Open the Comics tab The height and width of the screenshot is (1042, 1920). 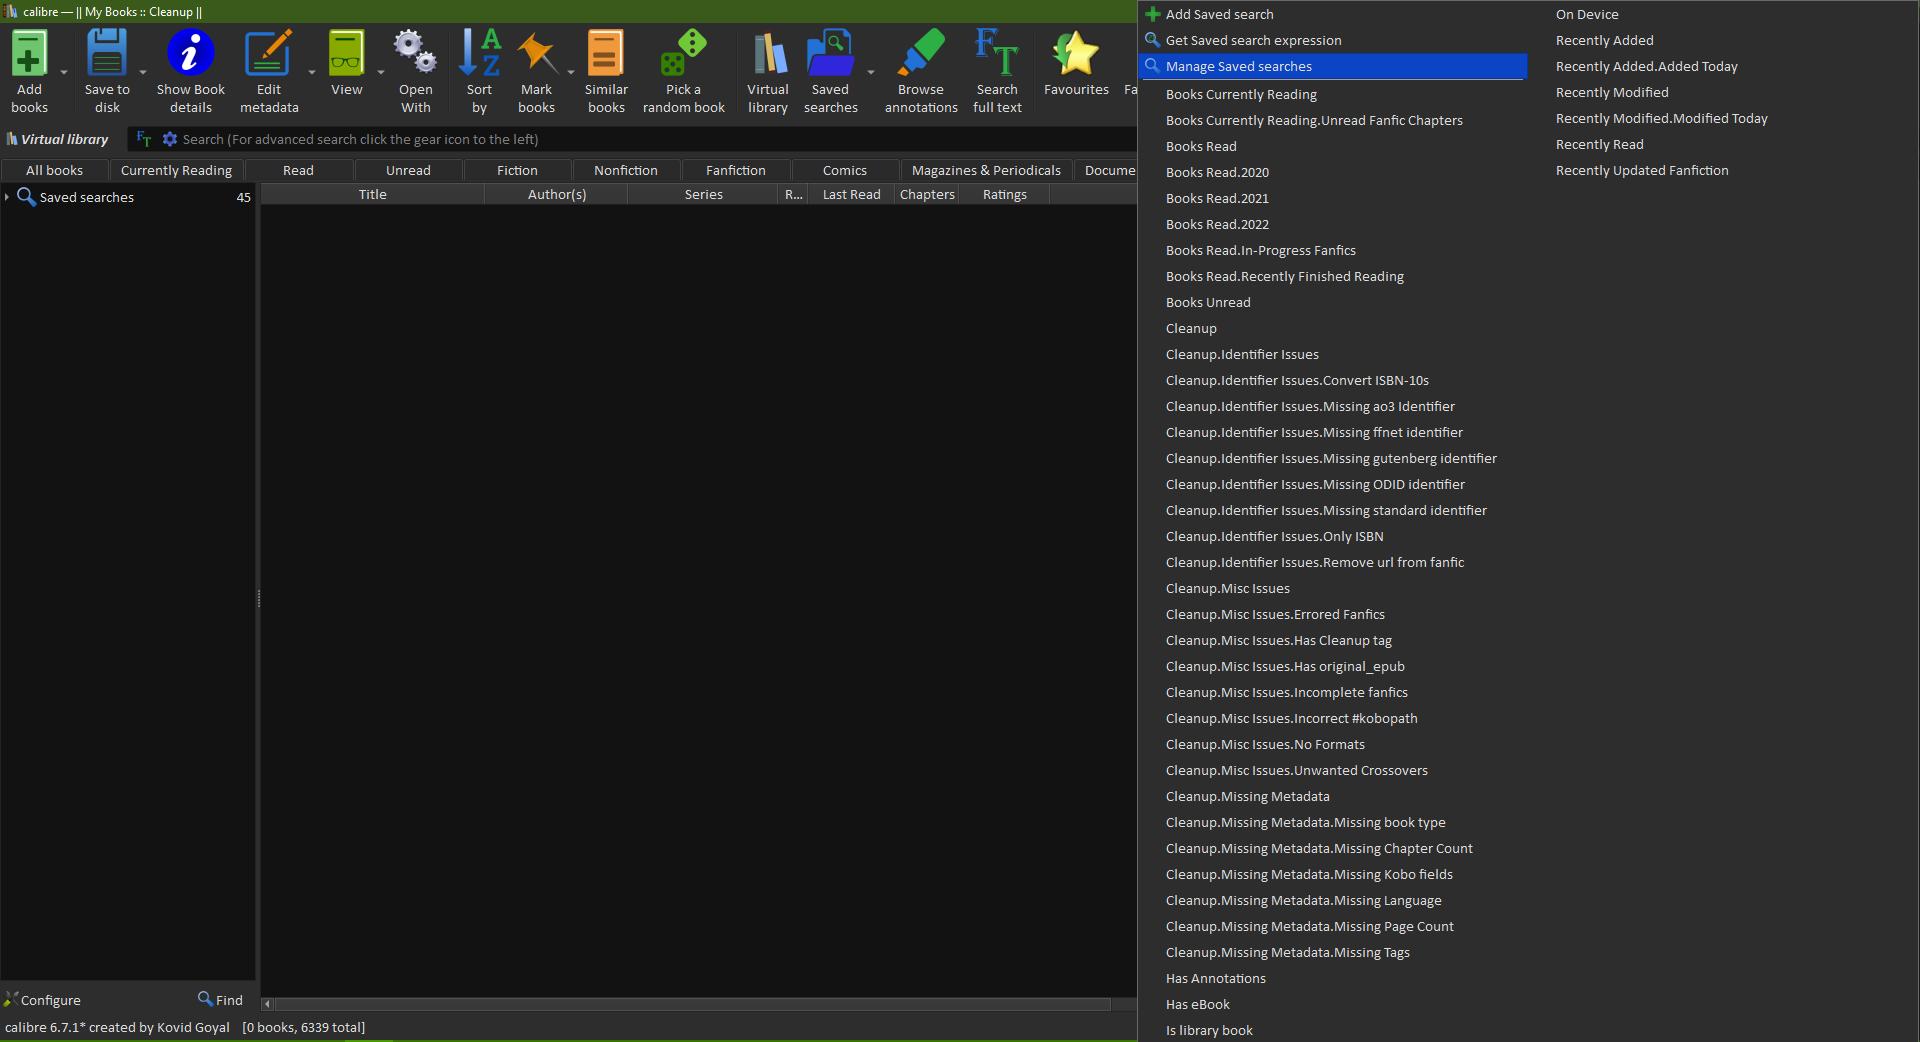[x=845, y=170]
